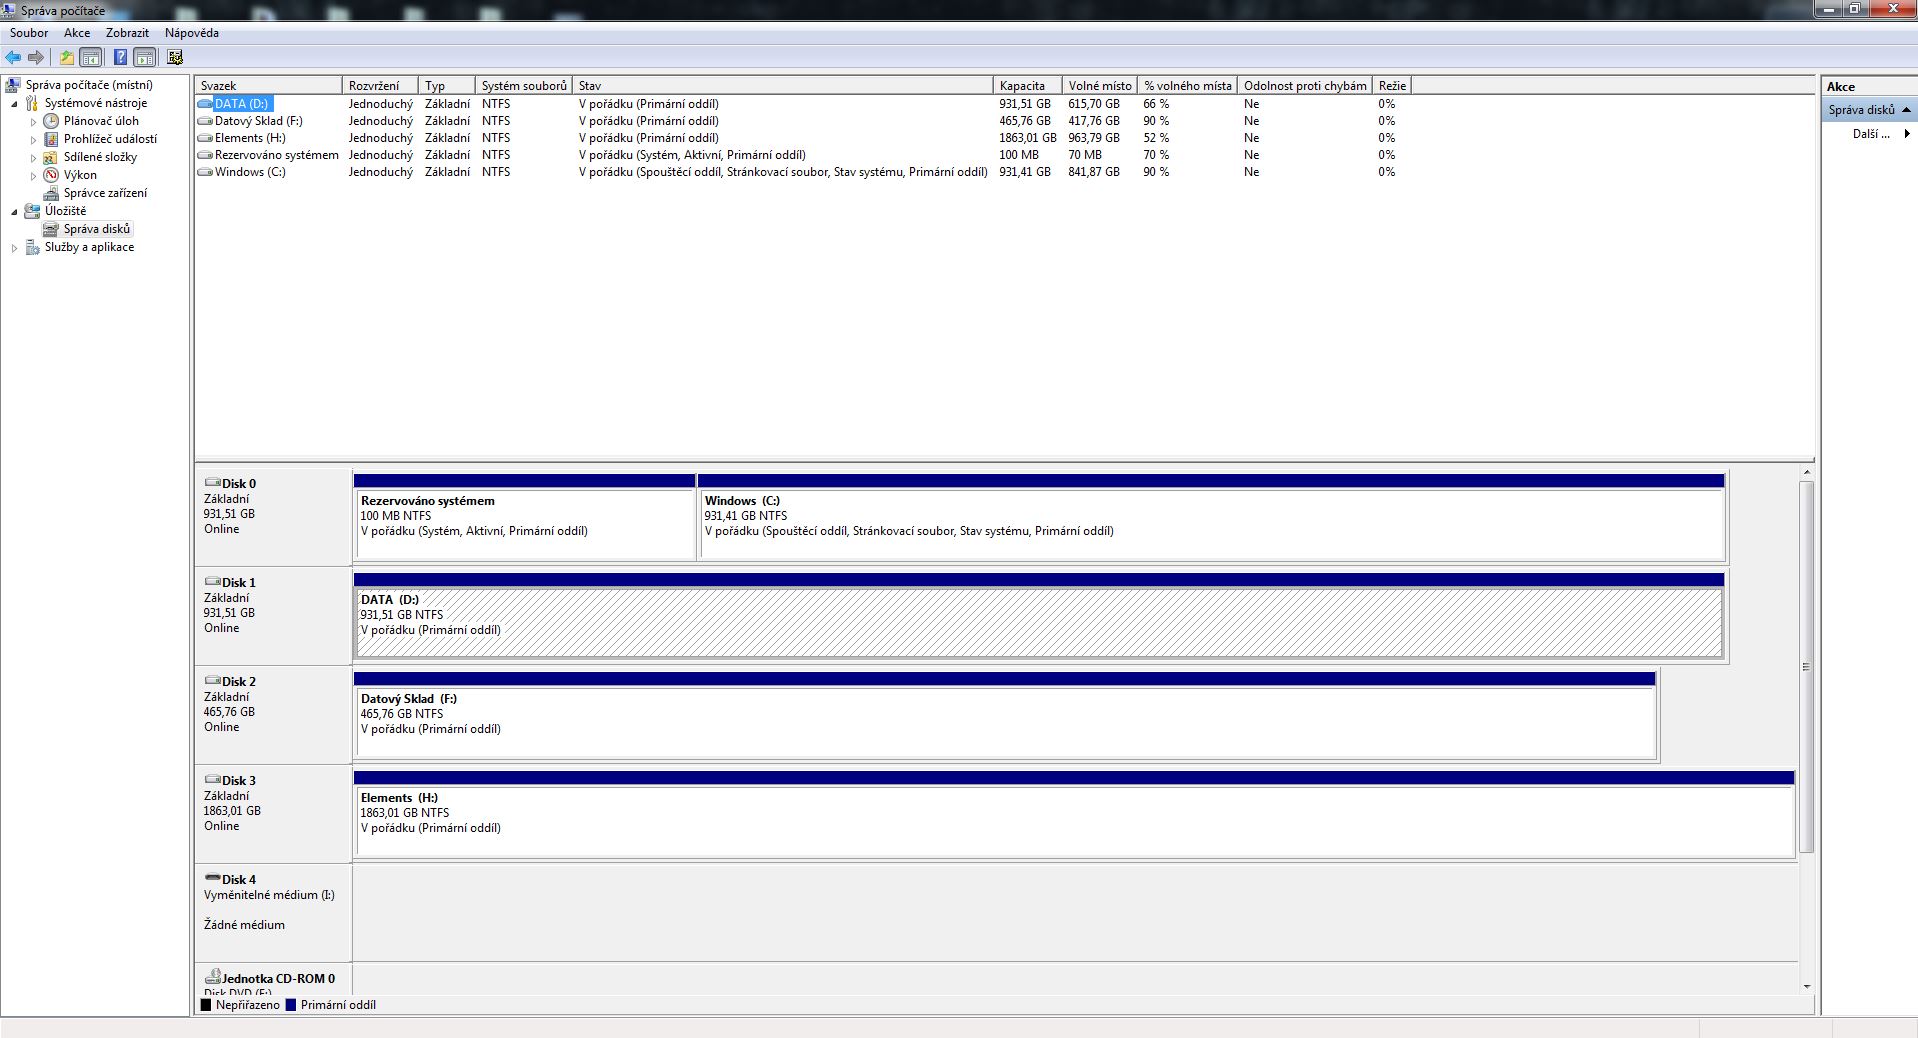Click the disk view vertical scrollbar thumb

[1806, 667]
